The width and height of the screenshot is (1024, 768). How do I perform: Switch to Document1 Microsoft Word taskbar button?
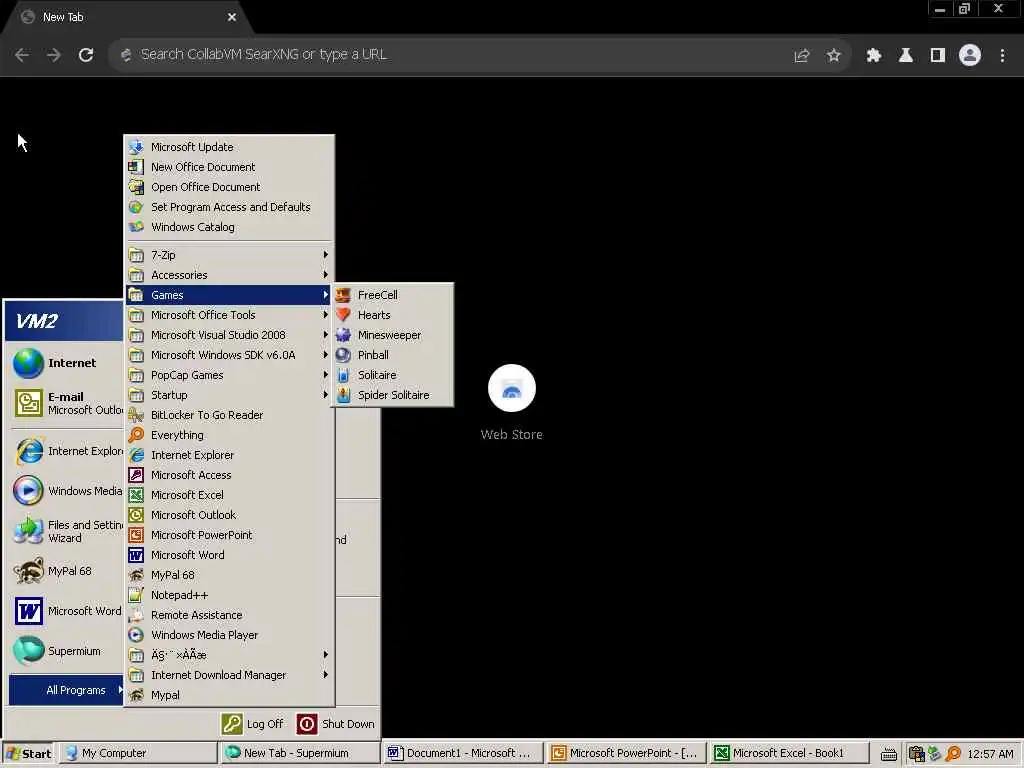click(463, 754)
